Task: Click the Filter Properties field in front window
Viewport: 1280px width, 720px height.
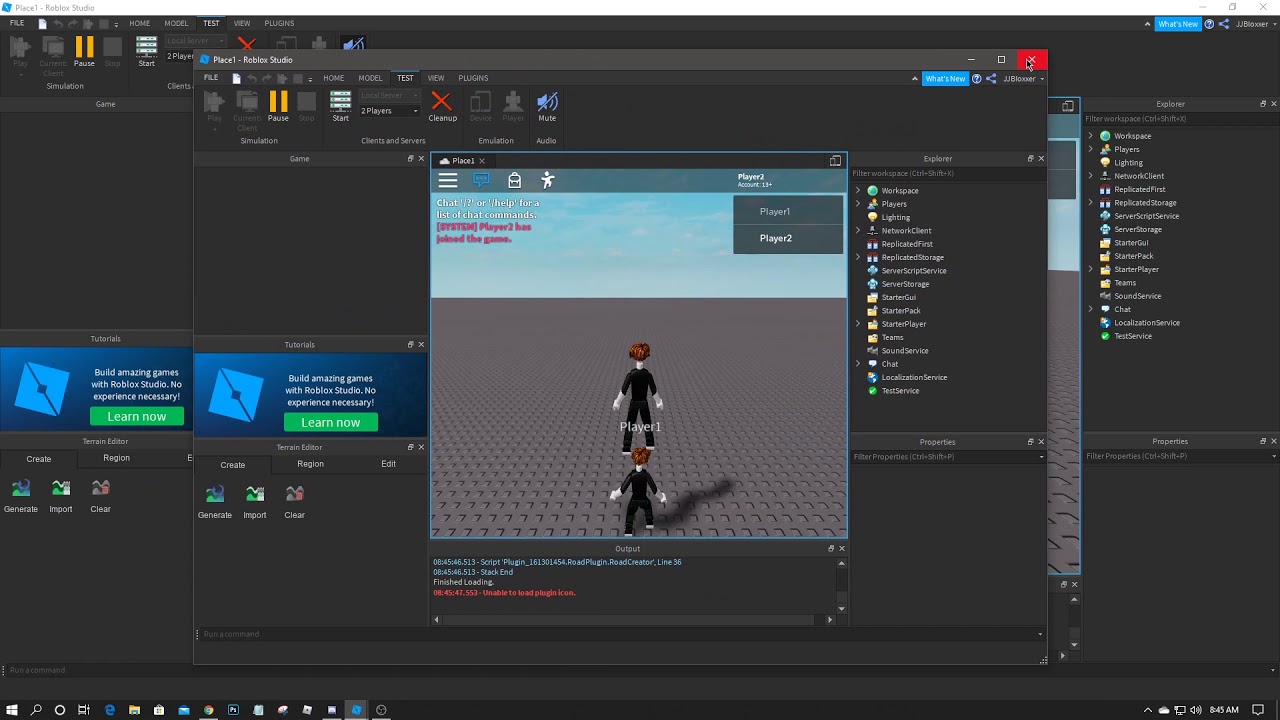Action: coord(947,457)
